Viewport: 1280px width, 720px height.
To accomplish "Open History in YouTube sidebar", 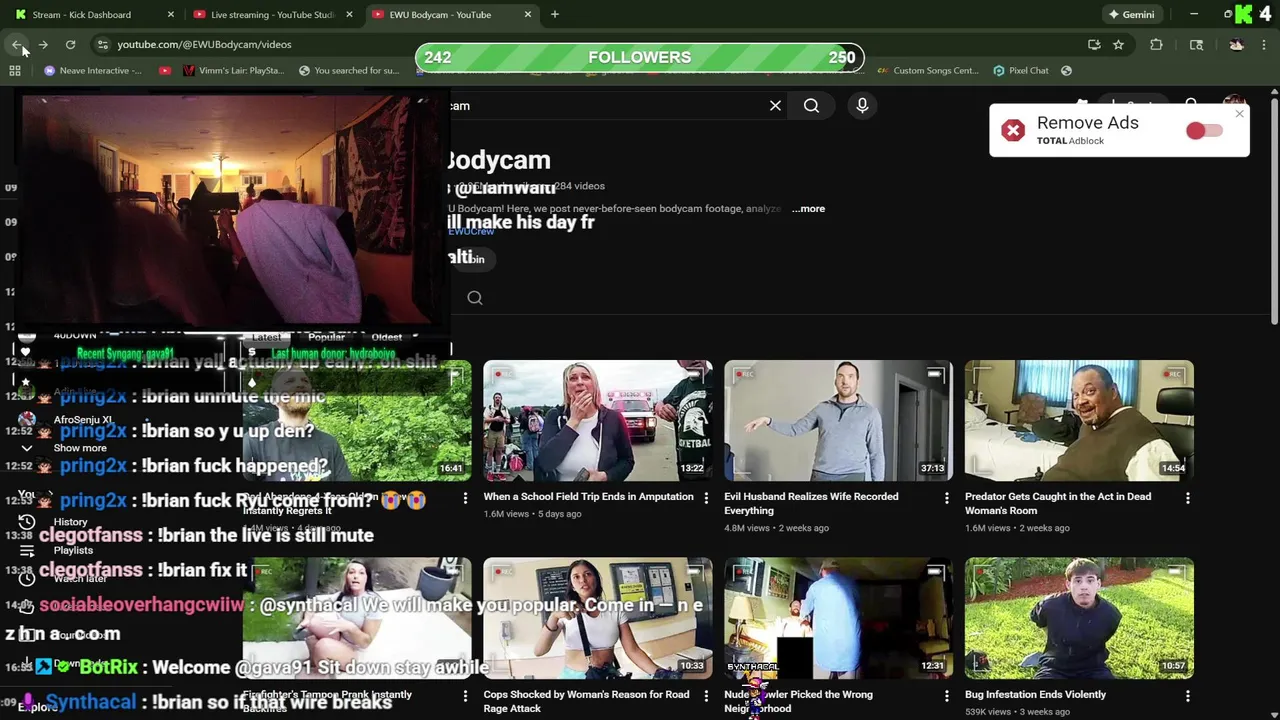I will click(x=70, y=522).
